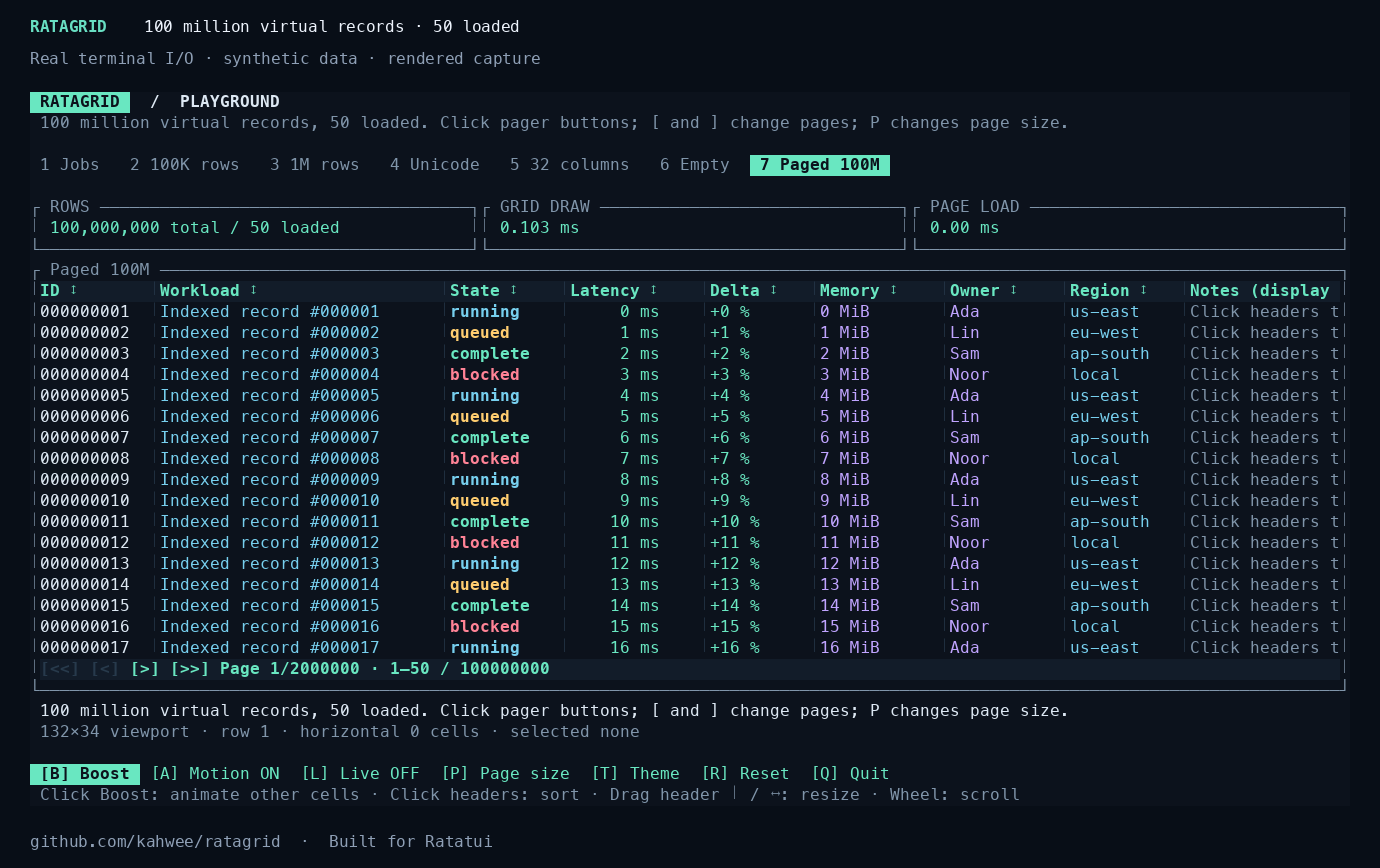The width and height of the screenshot is (1380, 868).
Task: Click the [R] Reset button
Action: tap(745, 774)
